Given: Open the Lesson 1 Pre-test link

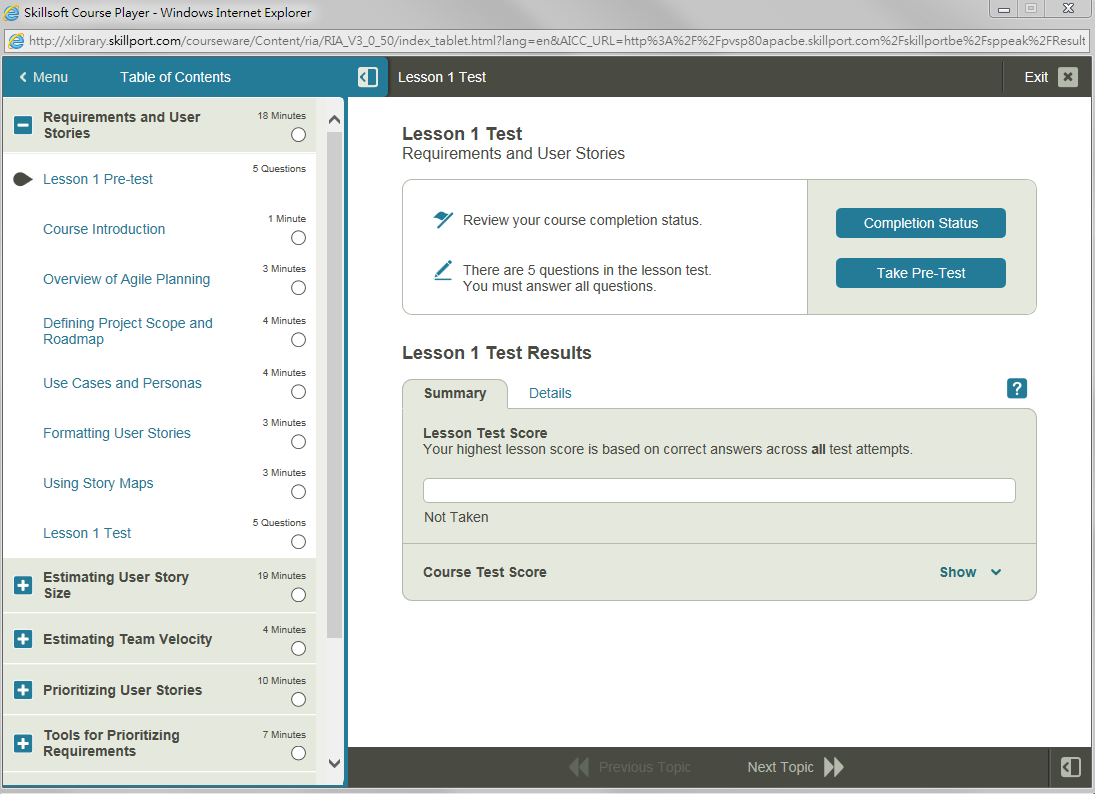Looking at the screenshot, I should pyautogui.click(x=98, y=179).
